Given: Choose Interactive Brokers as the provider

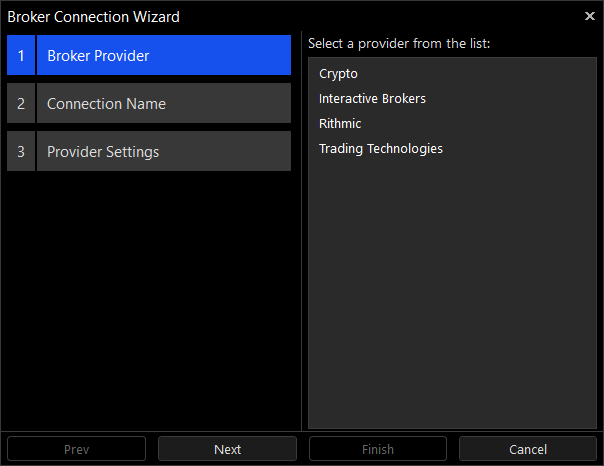Looking at the screenshot, I should click(x=372, y=99).
